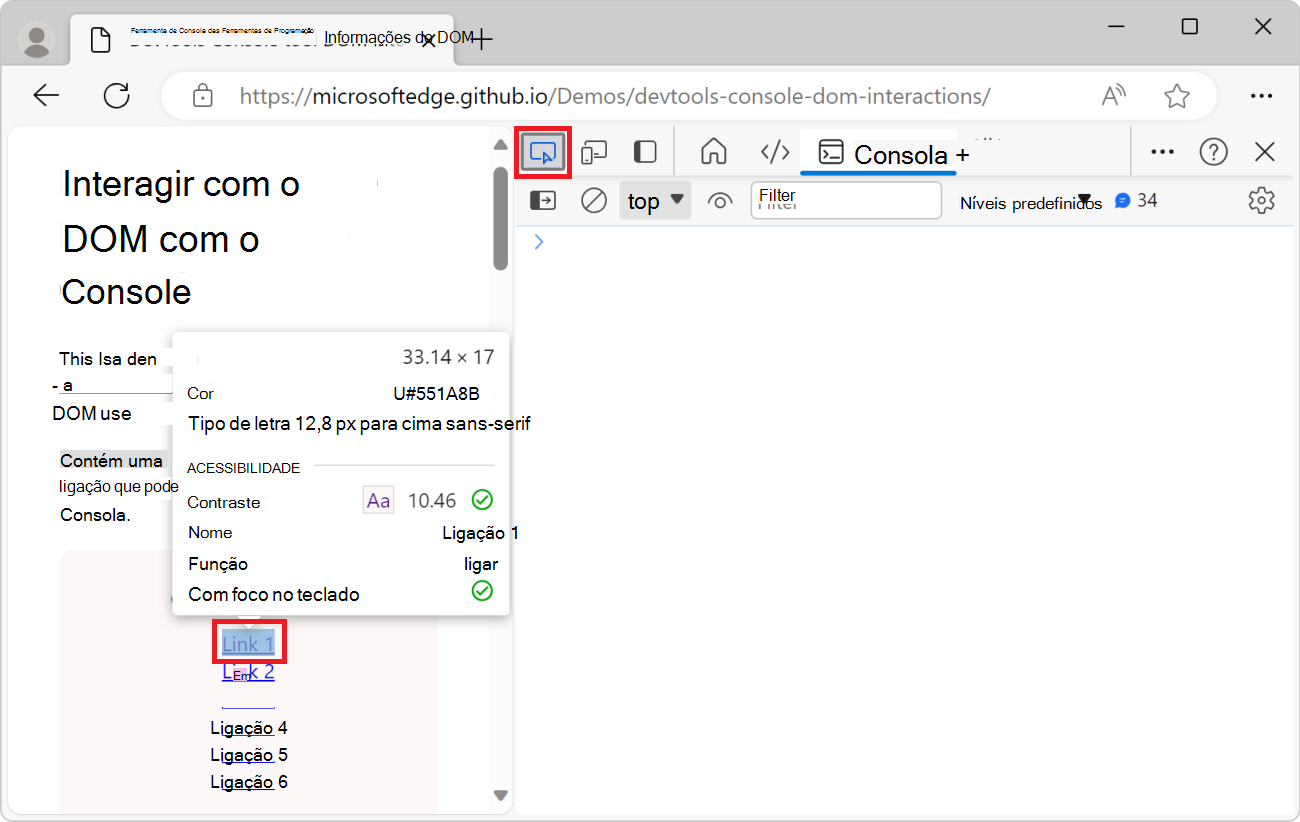
Task: Click the 'Ligação 4' hyperlink
Action: click(x=248, y=727)
